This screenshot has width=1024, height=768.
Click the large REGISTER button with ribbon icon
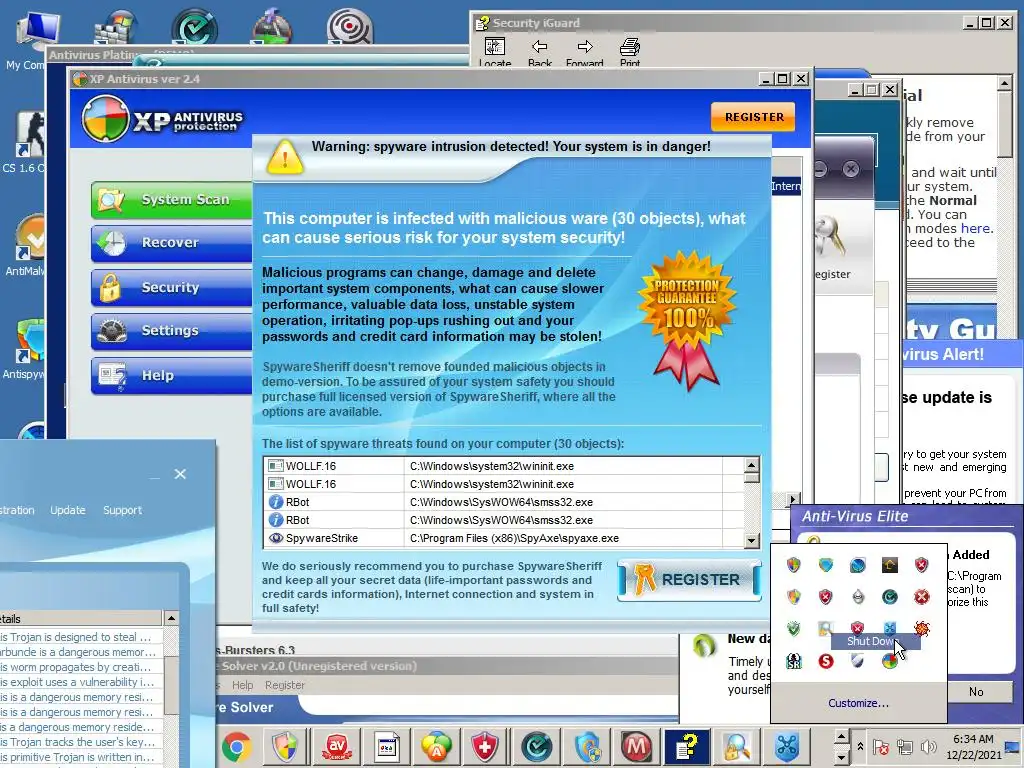(689, 579)
